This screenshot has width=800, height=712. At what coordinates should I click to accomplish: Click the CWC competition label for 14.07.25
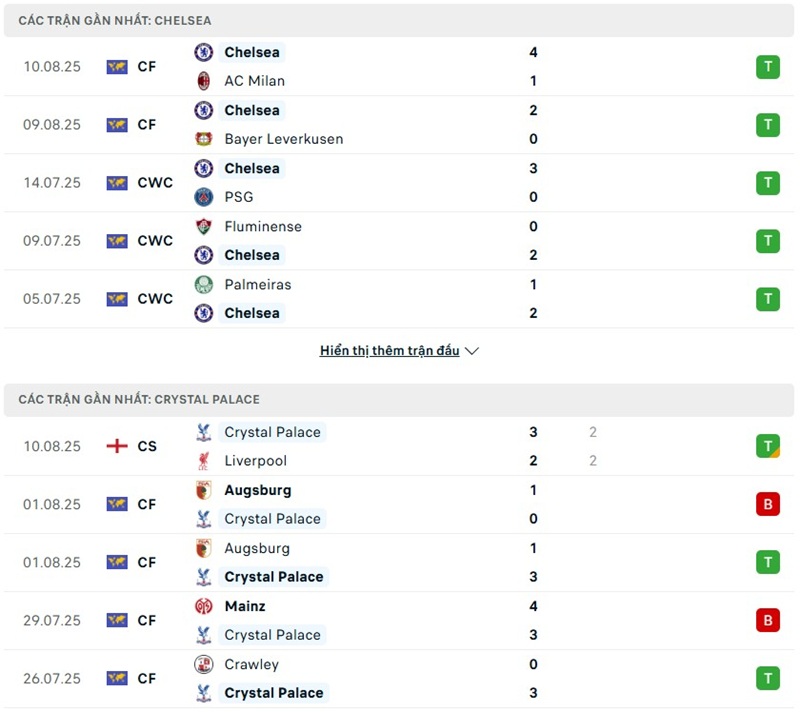[155, 183]
